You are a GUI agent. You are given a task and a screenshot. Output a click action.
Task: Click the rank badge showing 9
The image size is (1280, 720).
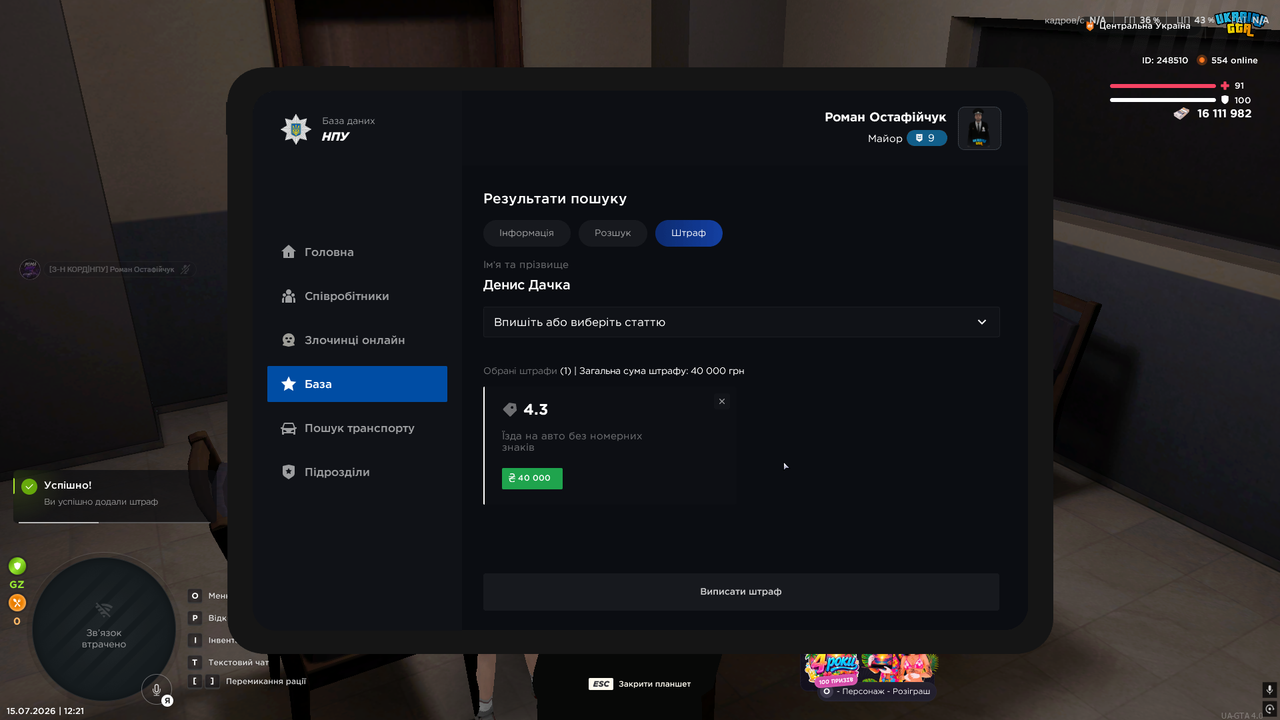click(927, 138)
